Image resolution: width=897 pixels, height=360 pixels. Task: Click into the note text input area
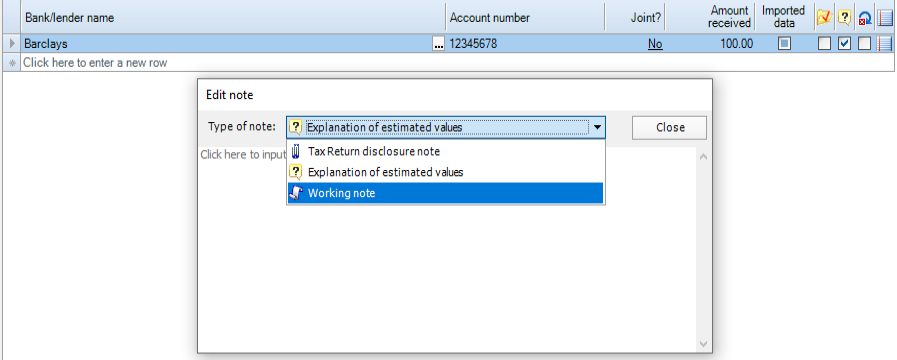[x=446, y=249]
